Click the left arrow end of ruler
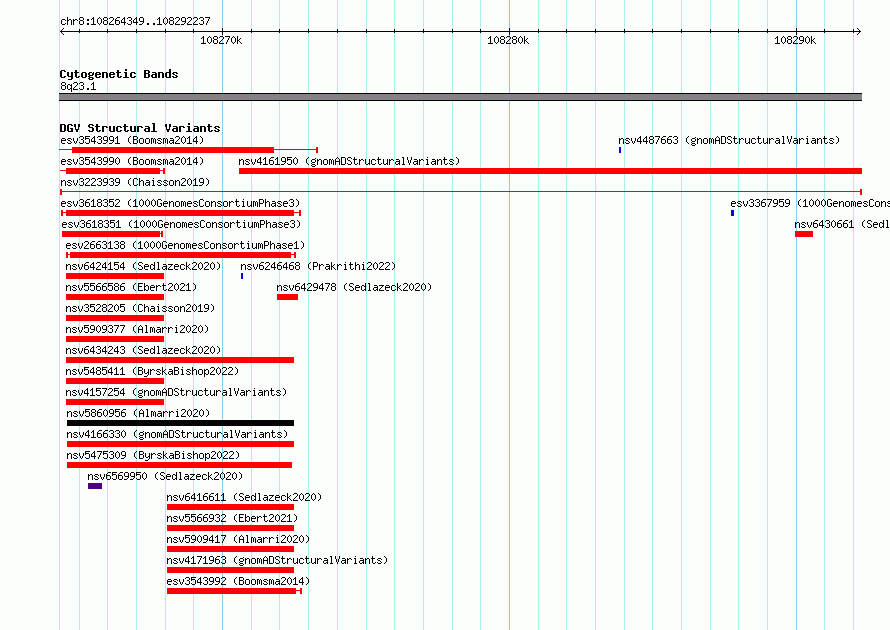Viewport: 890px width, 630px height. 63,31
